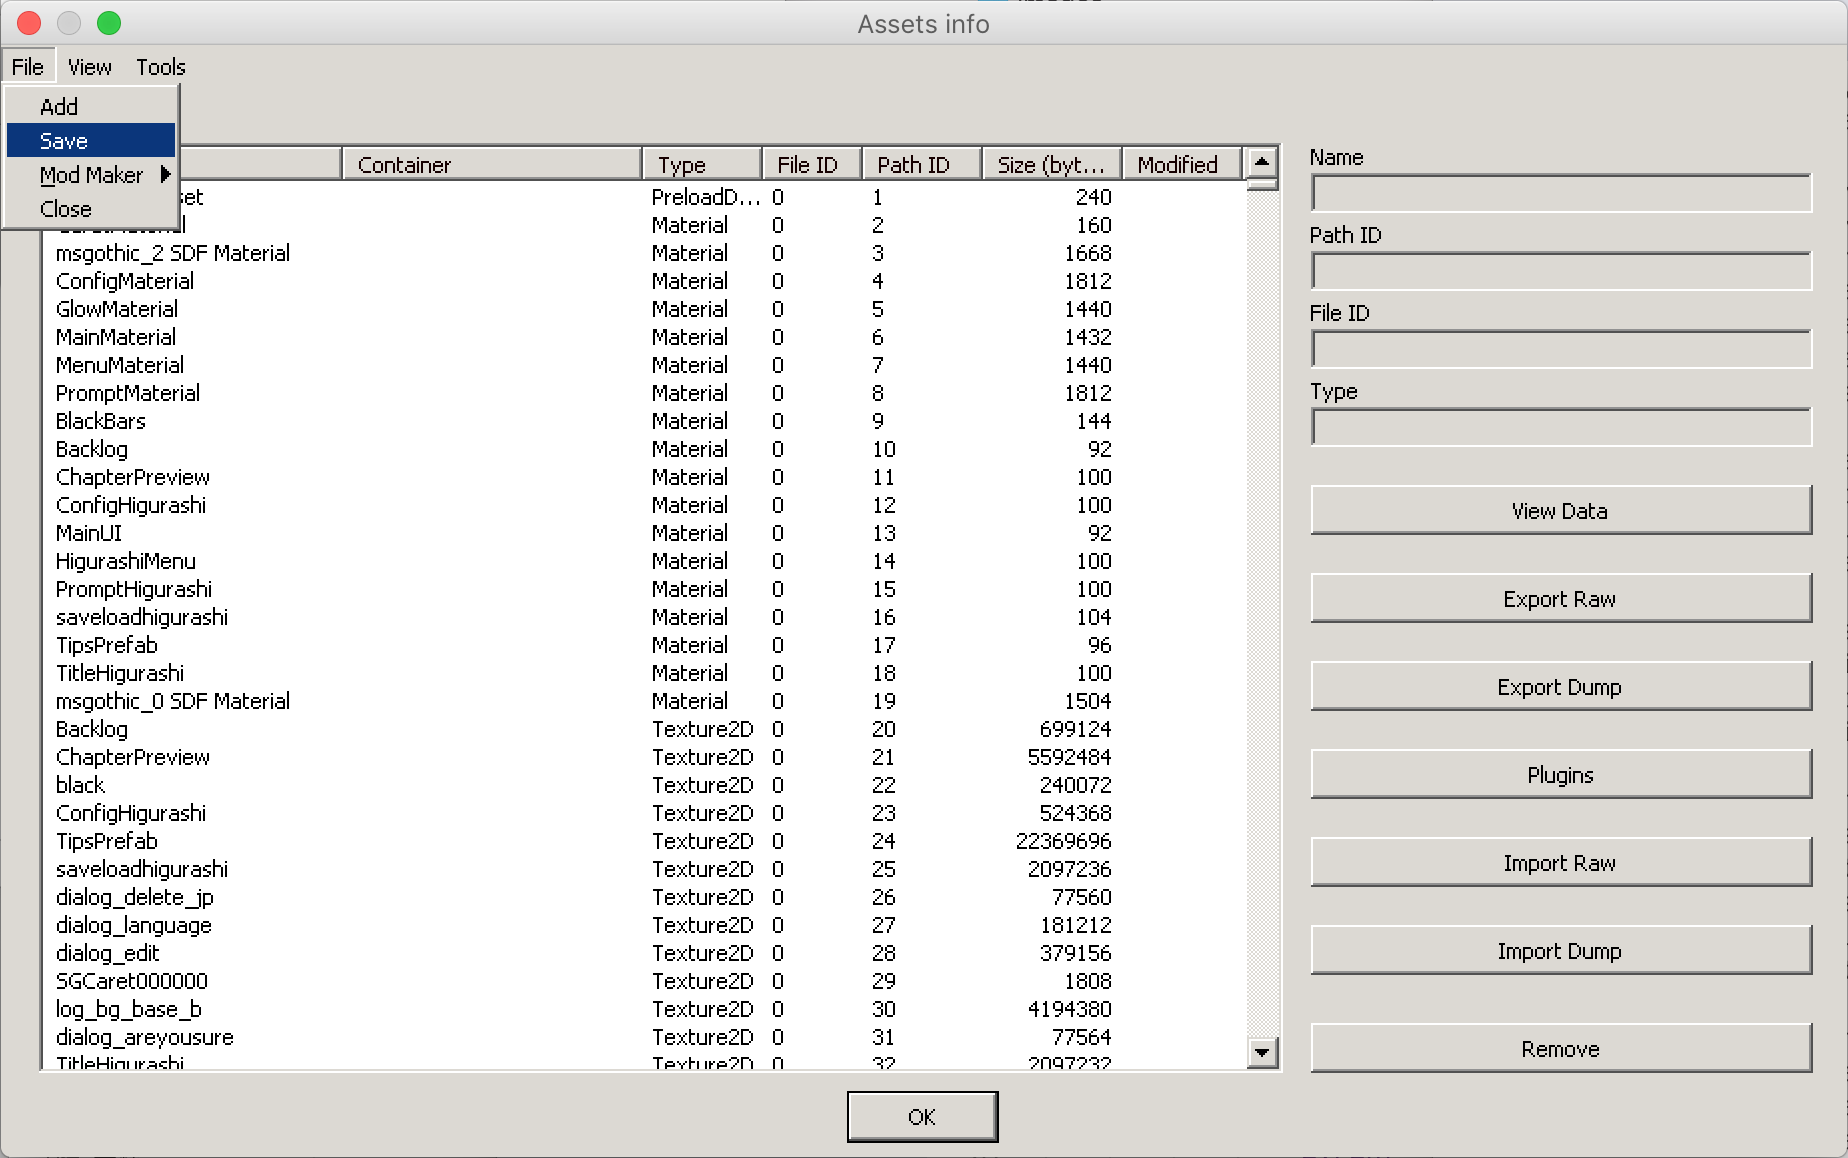This screenshot has width=1848, height=1158.
Task: Click the scroll down arrow of asset list
Action: tap(1262, 1052)
